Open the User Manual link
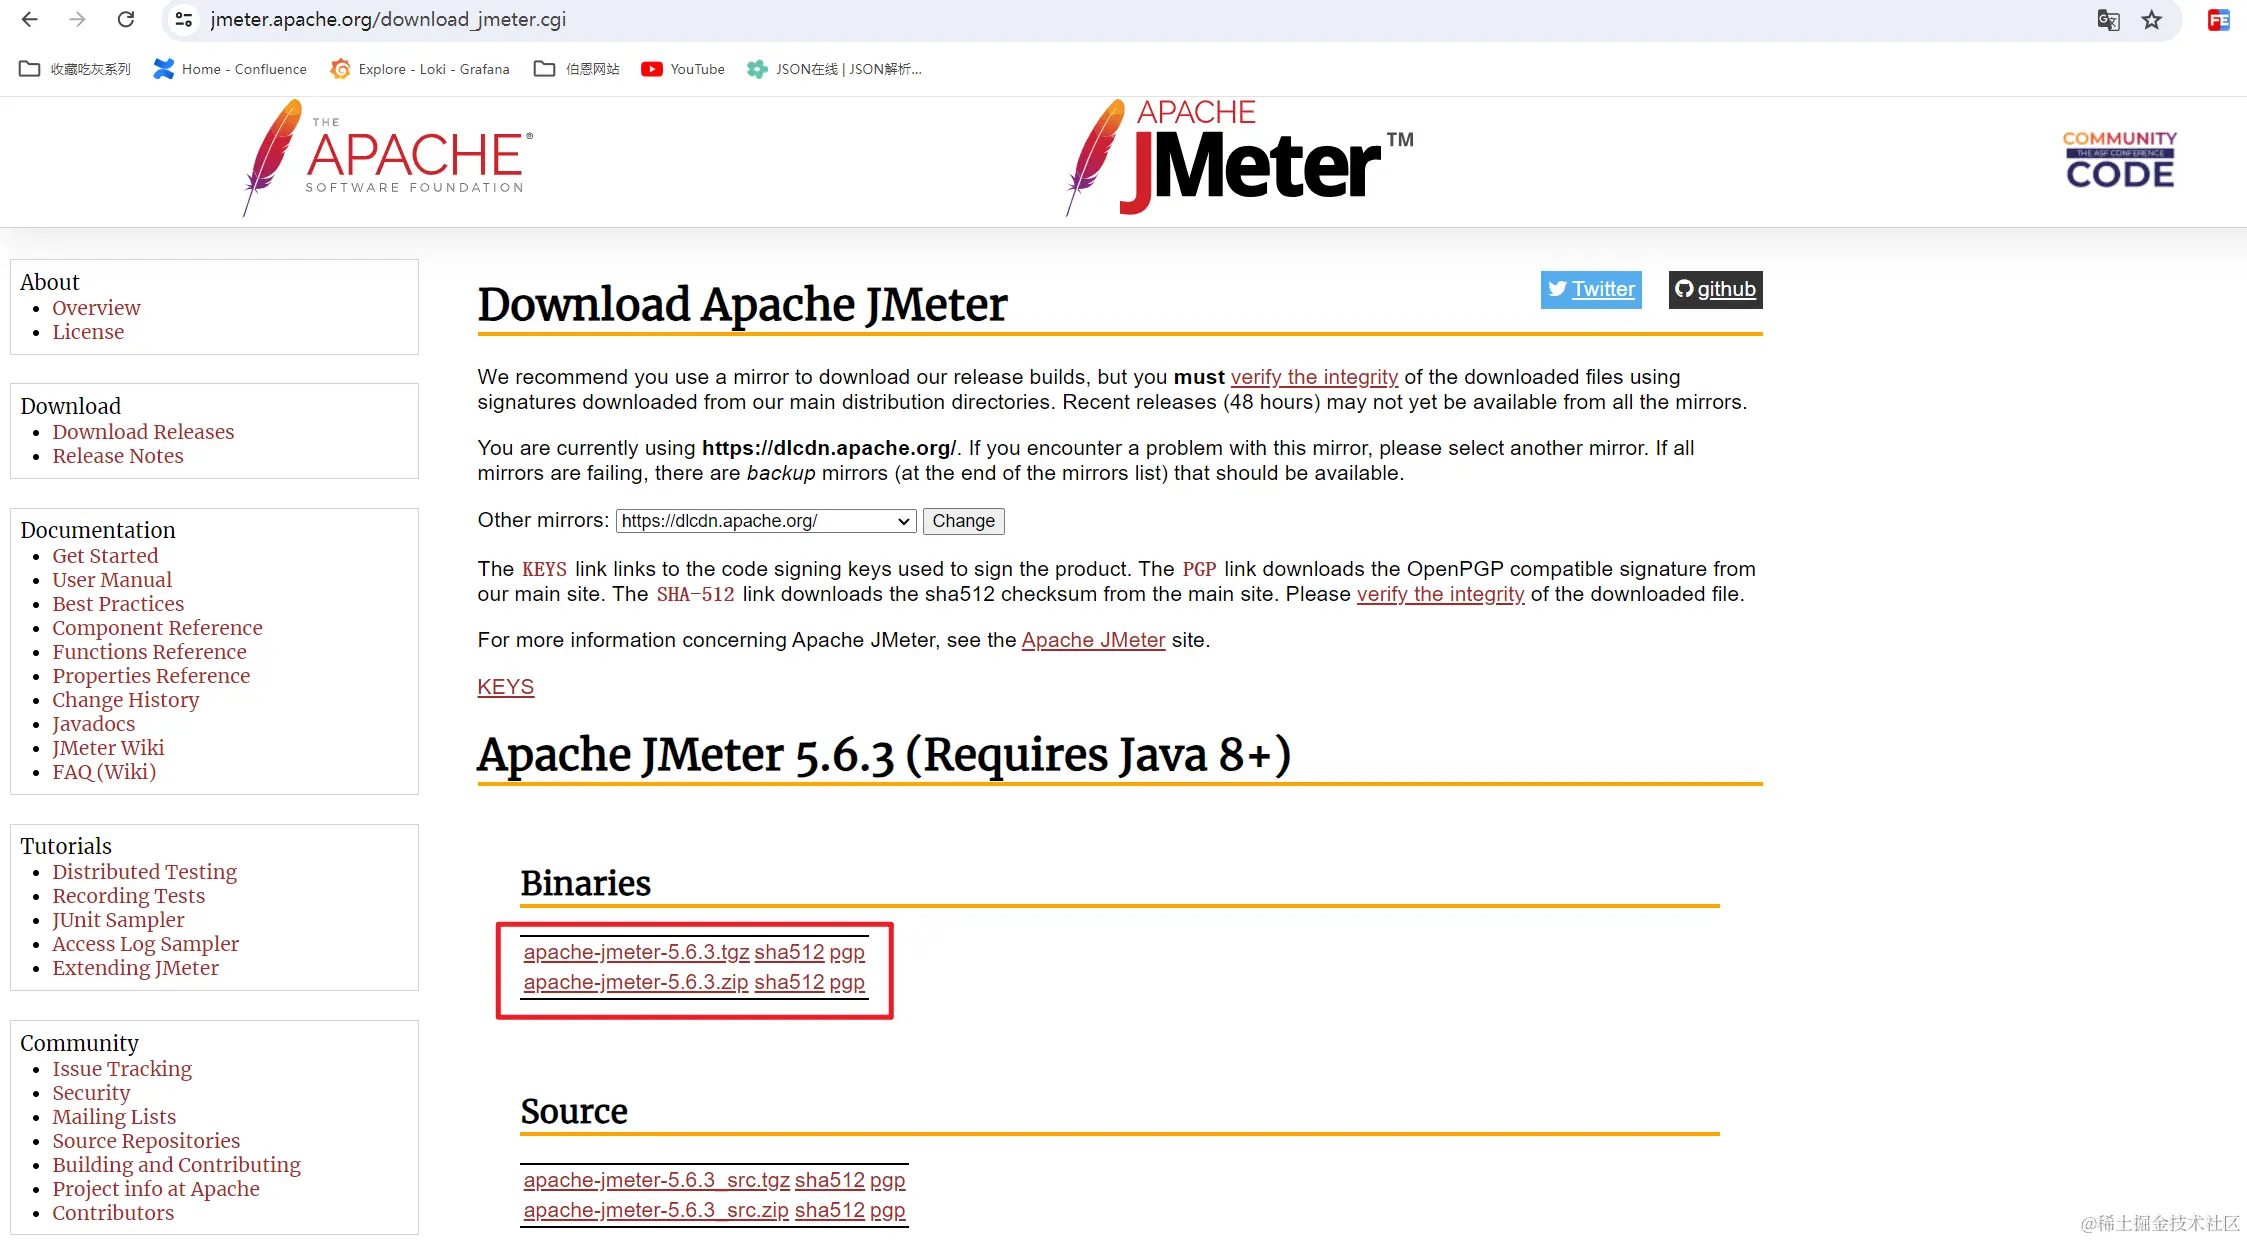The image size is (2247, 1240). point(112,580)
